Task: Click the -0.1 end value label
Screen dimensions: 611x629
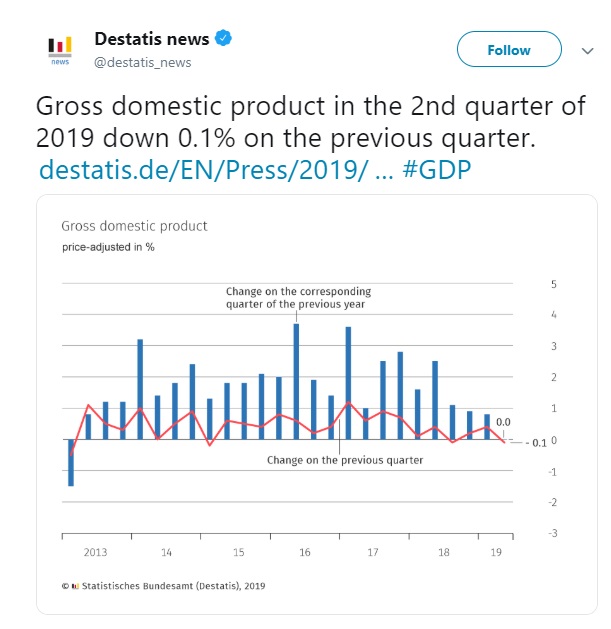Action: [538, 442]
